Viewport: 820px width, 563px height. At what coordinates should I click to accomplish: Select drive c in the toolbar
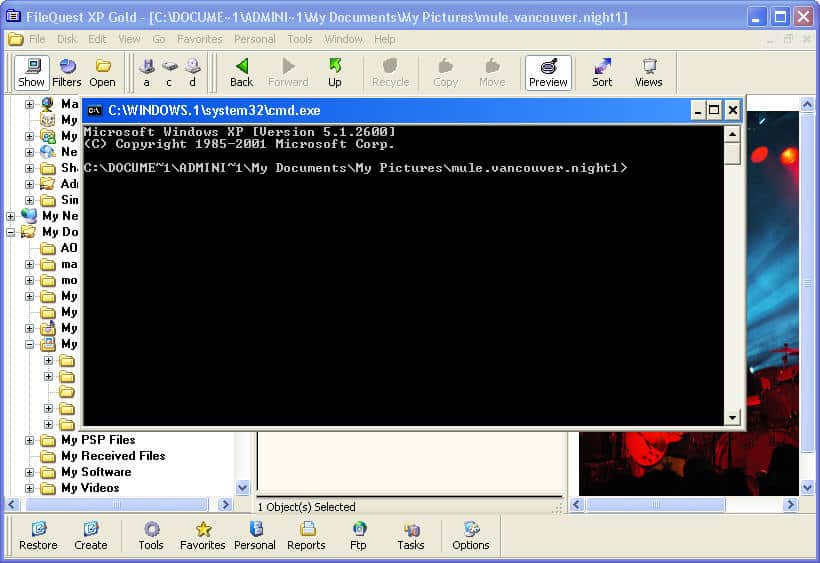click(x=169, y=72)
